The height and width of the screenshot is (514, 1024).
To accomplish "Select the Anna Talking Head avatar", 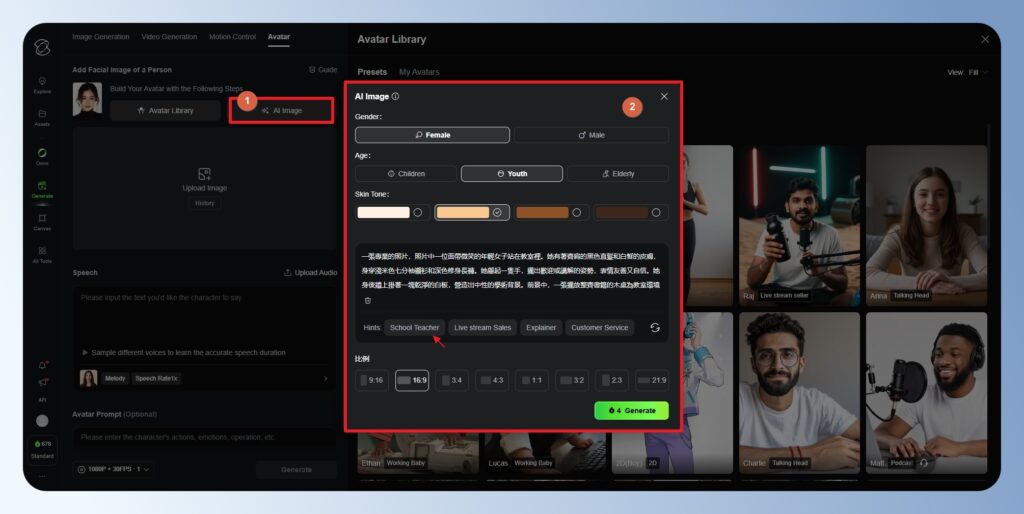I will [x=926, y=225].
